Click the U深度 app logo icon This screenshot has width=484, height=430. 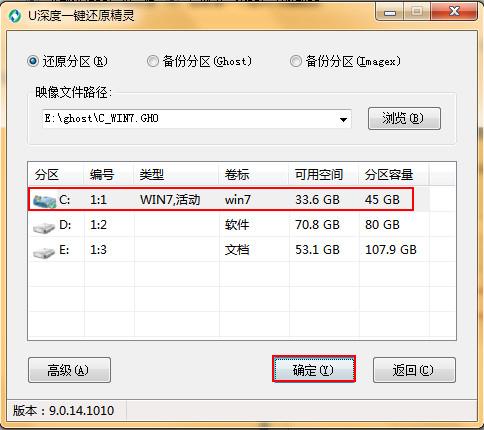[14, 16]
